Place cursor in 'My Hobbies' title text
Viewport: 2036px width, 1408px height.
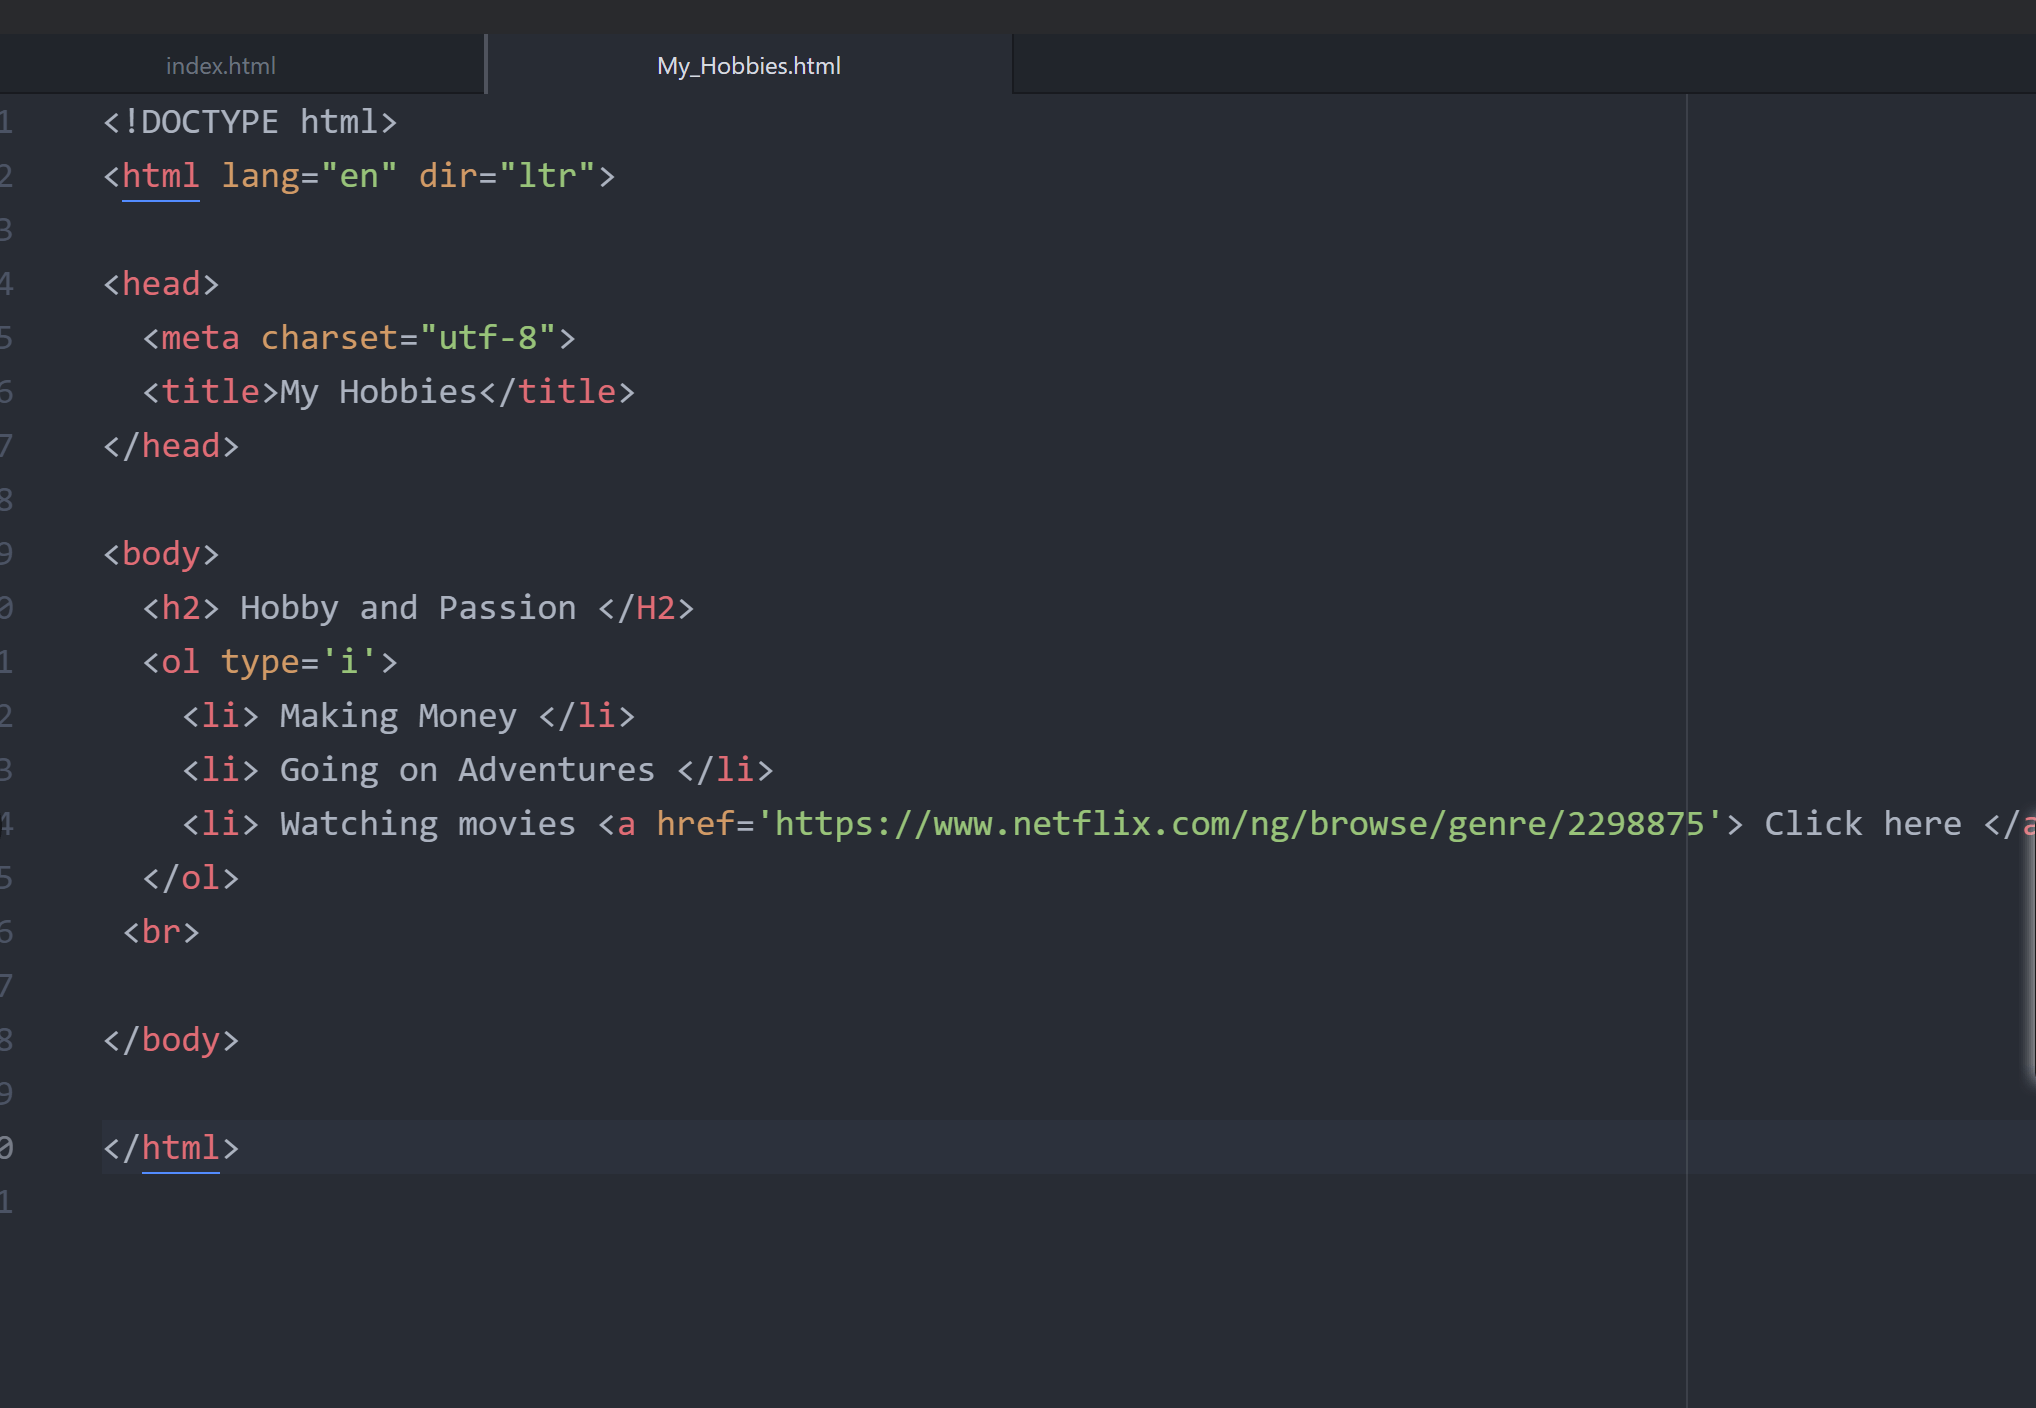point(378,392)
